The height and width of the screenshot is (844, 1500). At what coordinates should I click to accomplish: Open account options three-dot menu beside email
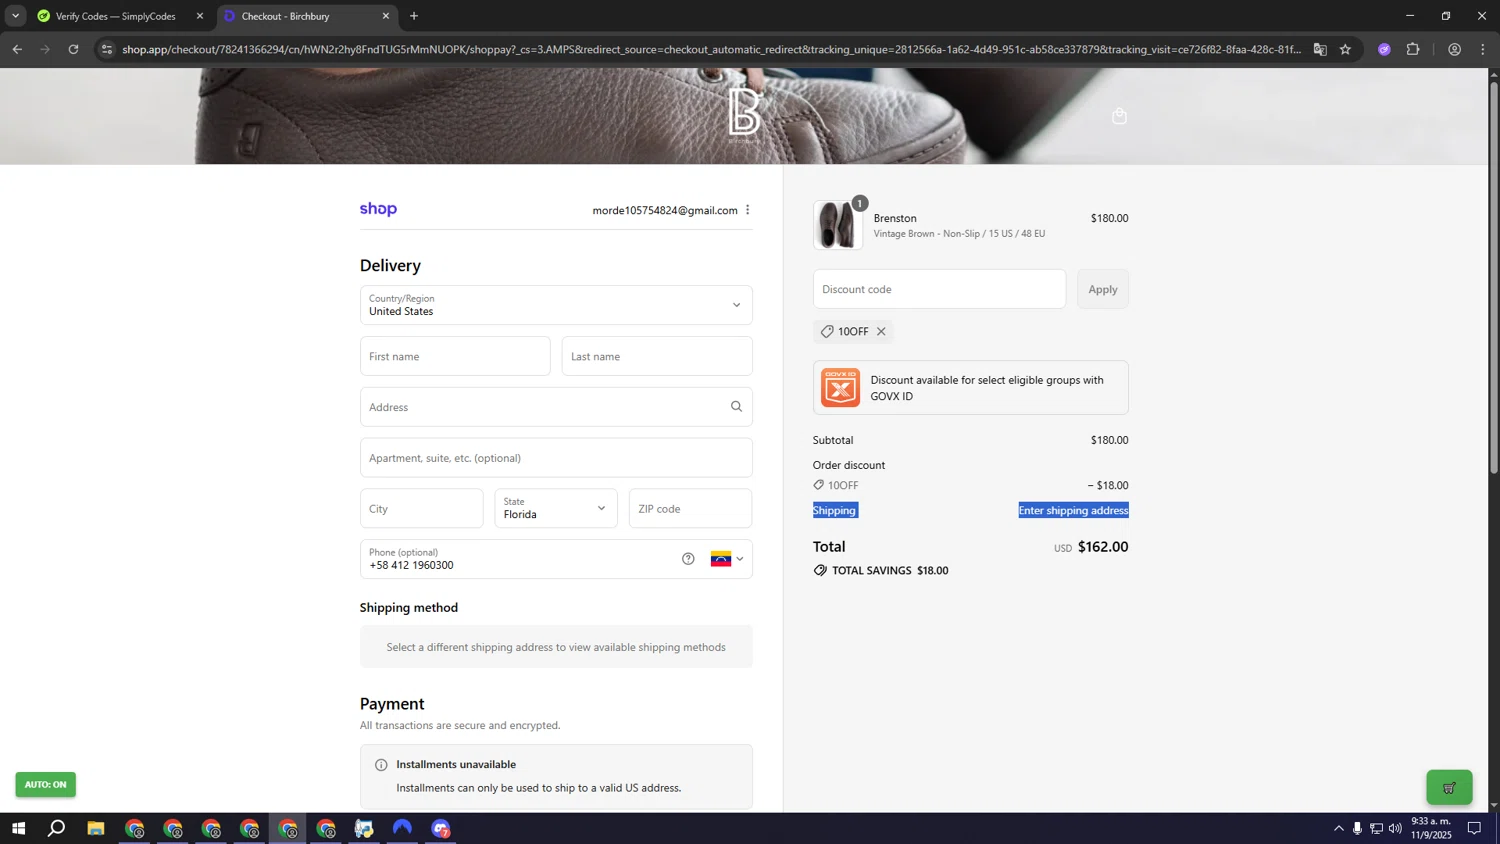747,210
